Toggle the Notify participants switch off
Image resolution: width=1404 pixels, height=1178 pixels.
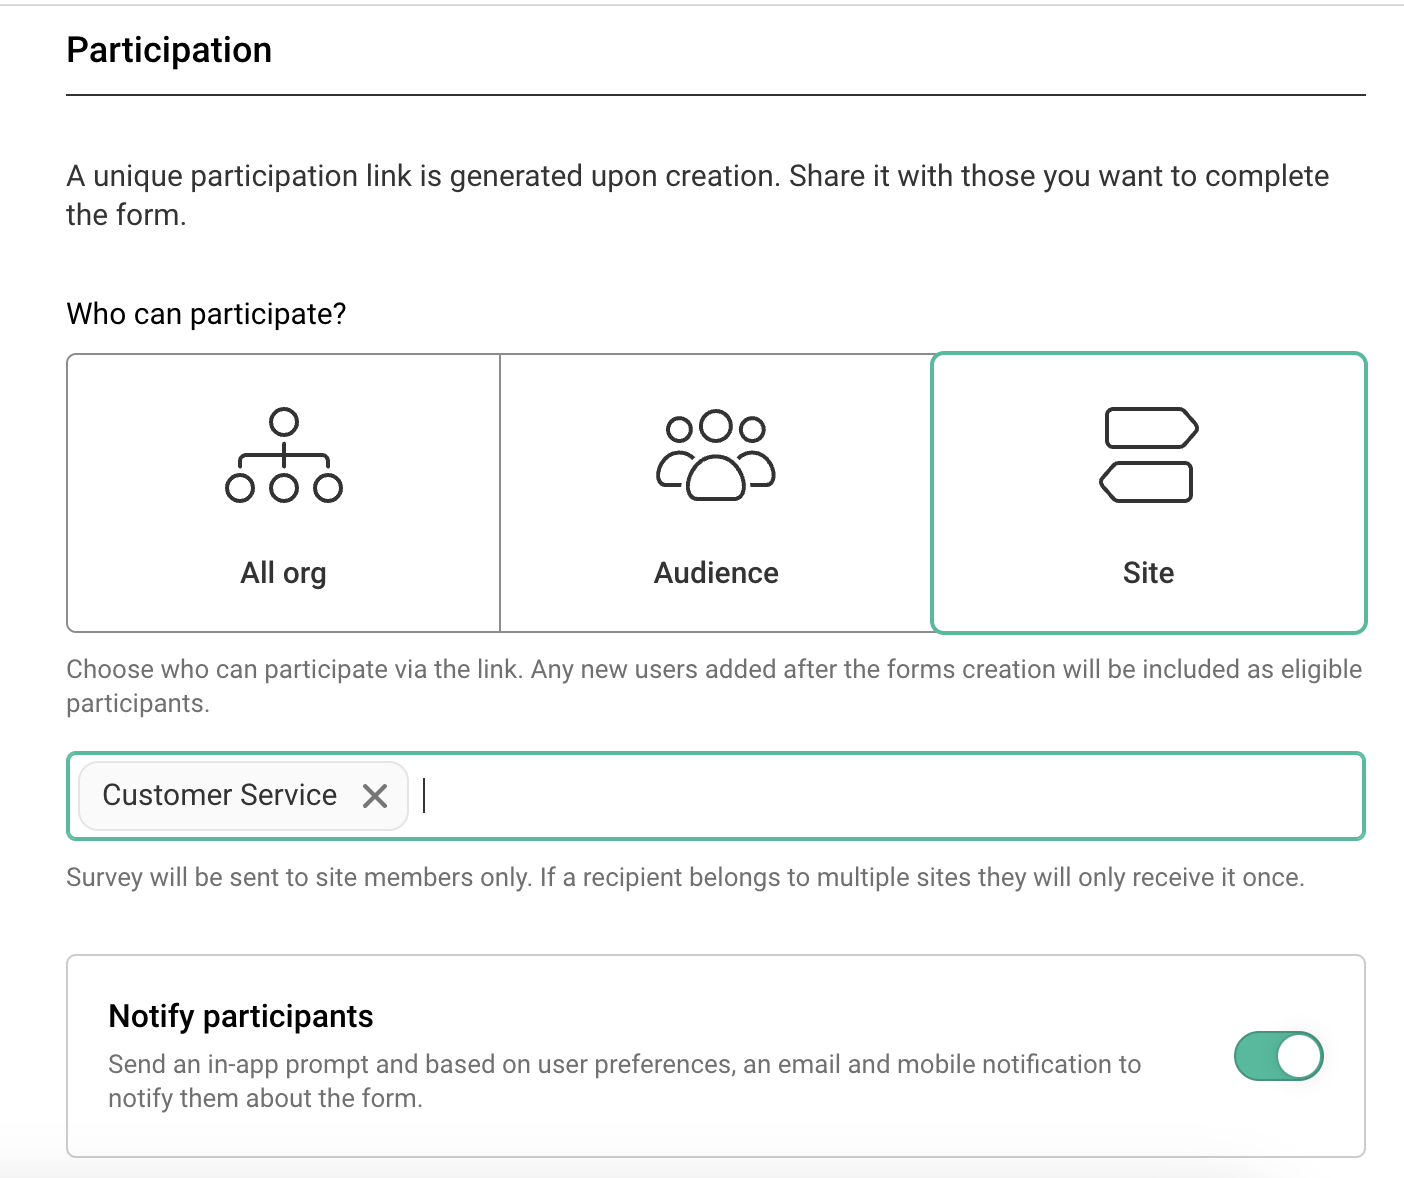(x=1278, y=1056)
